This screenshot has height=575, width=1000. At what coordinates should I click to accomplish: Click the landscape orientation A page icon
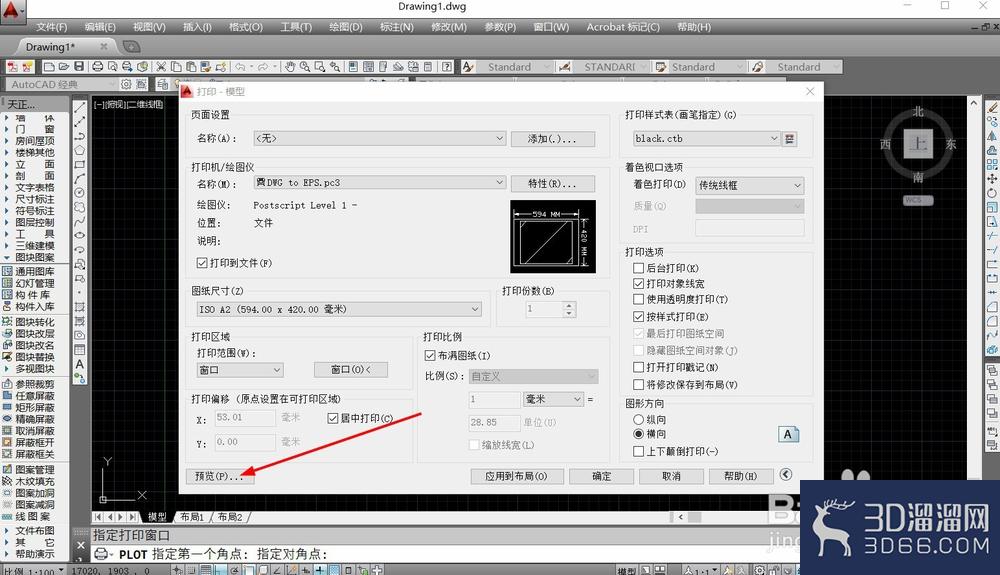[x=788, y=434]
